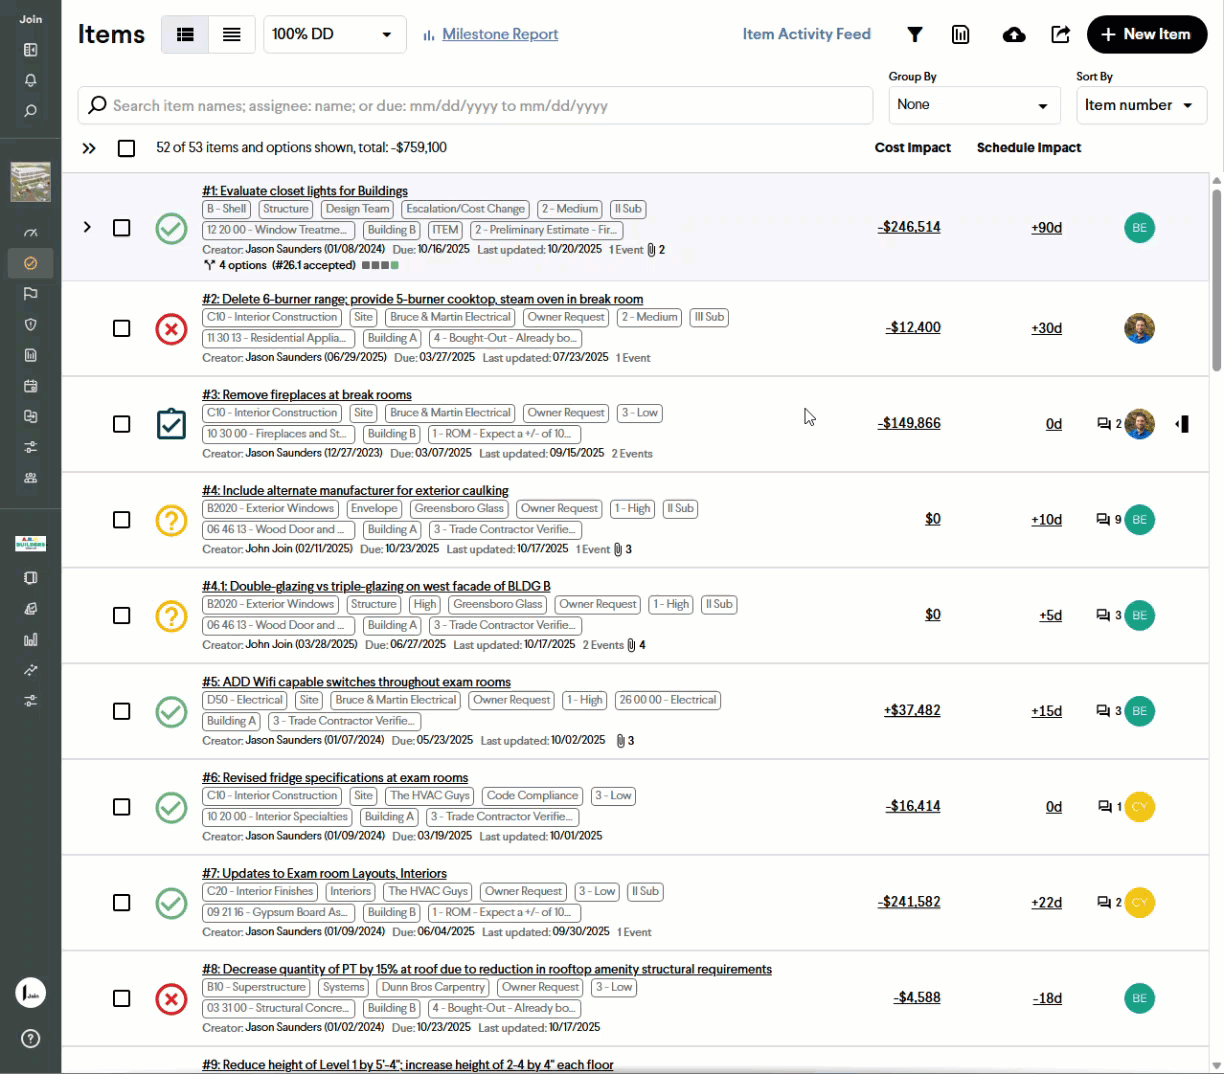Open the cloud upload icon
This screenshot has width=1224, height=1074.
(1014, 35)
